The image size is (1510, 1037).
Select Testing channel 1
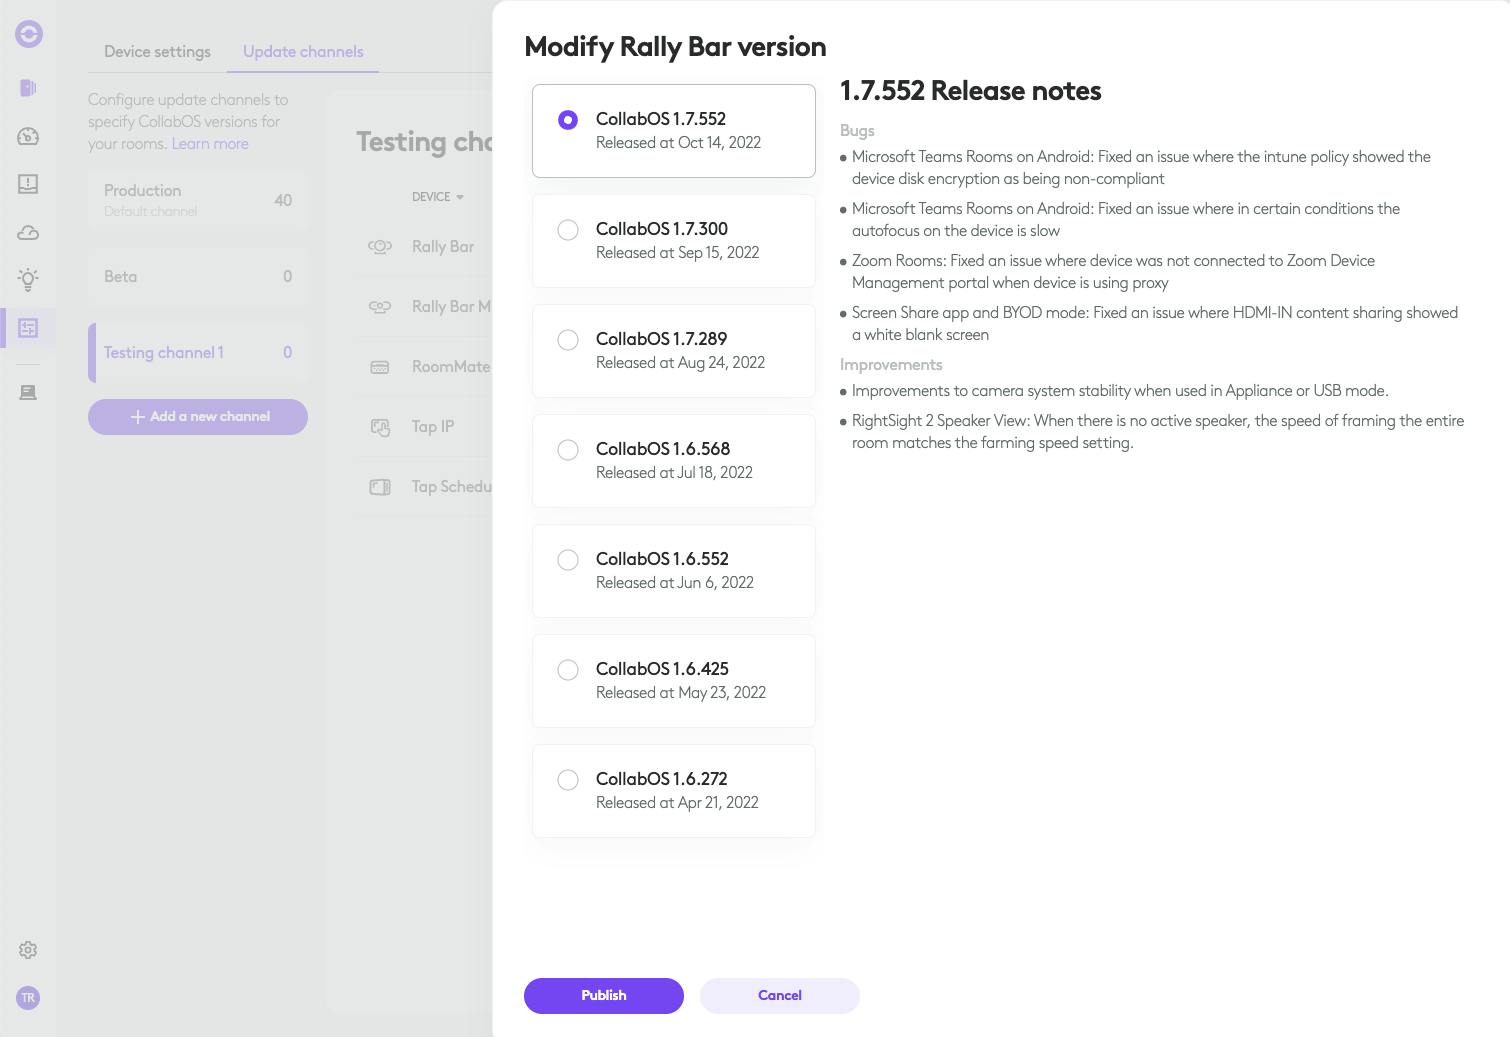tap(197, 352)
